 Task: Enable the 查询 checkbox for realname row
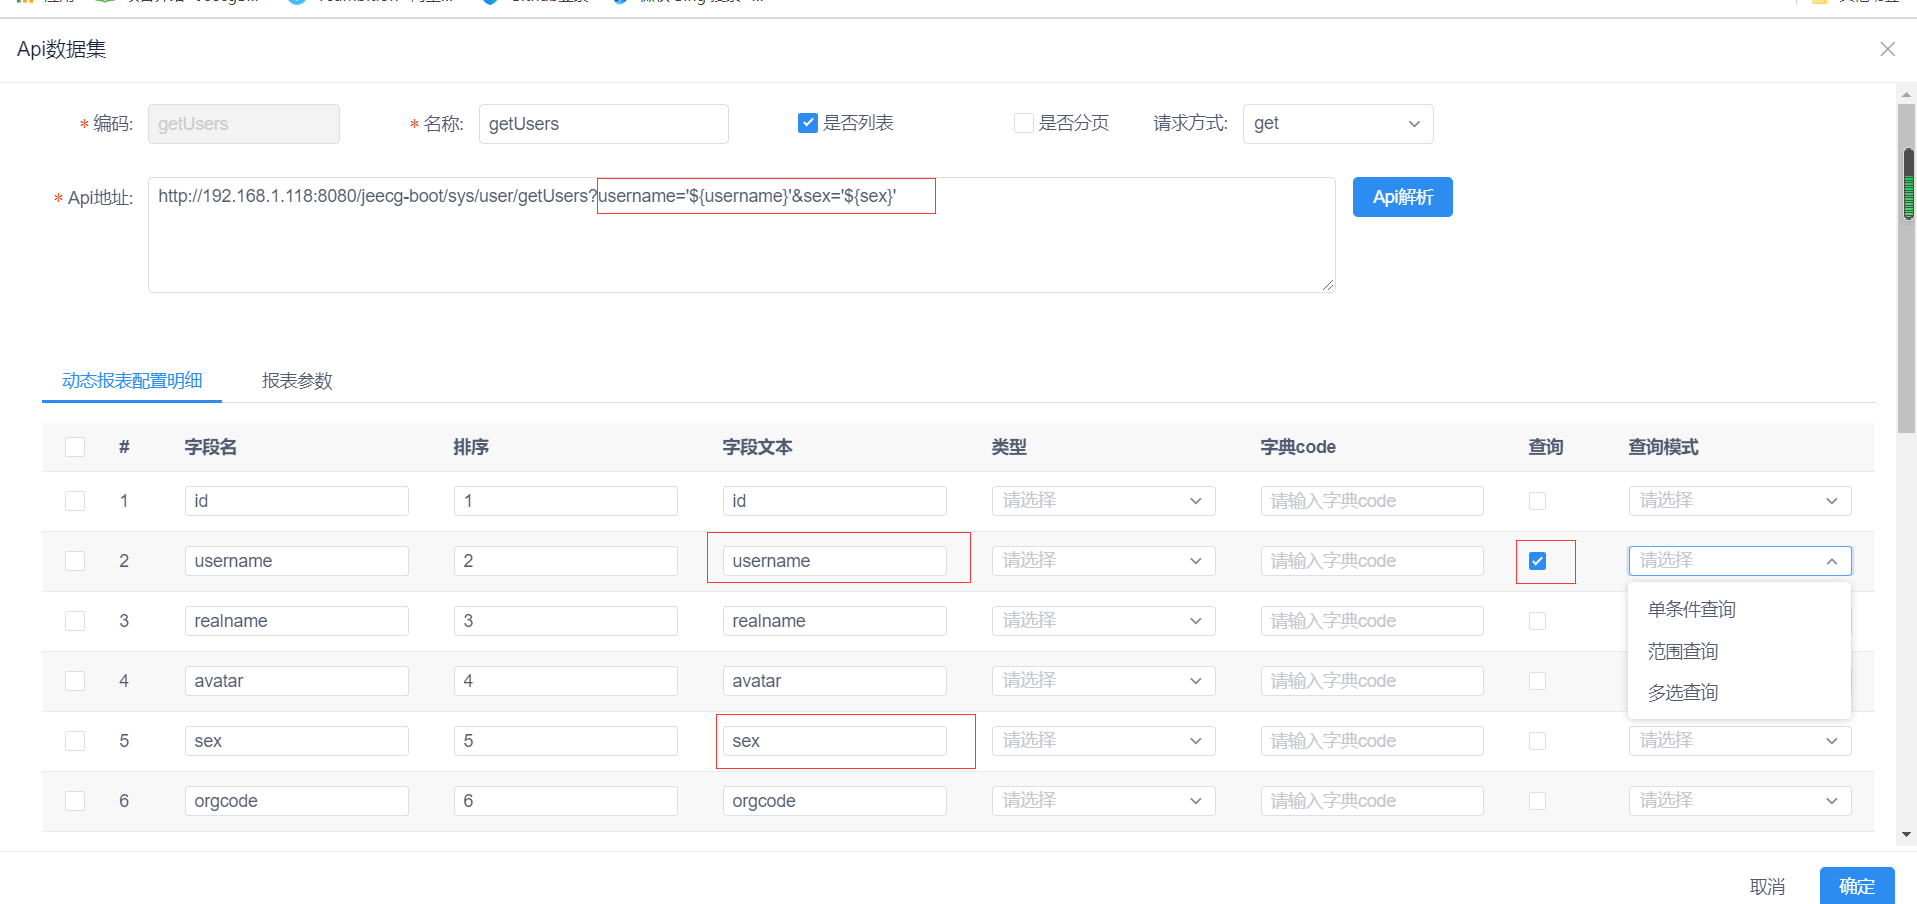[1538, 621]
